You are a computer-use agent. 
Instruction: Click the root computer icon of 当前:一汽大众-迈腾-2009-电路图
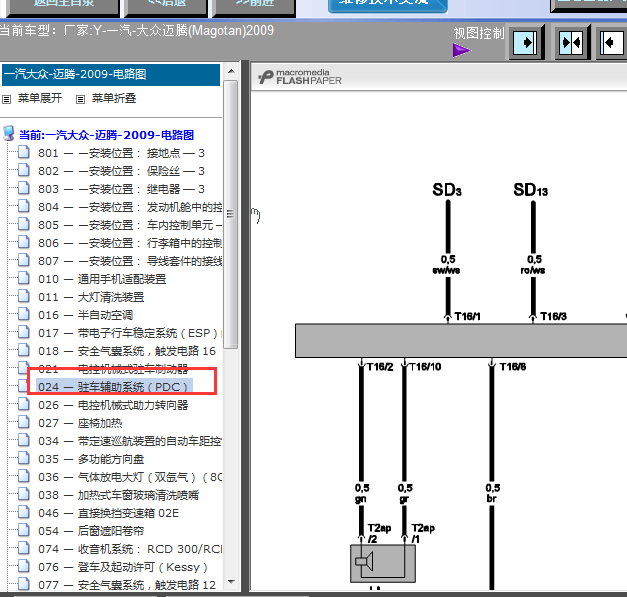[x=8, y=134]
